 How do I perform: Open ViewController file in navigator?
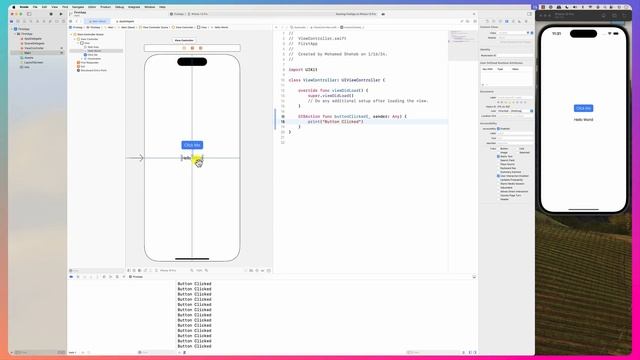point(33,48)
